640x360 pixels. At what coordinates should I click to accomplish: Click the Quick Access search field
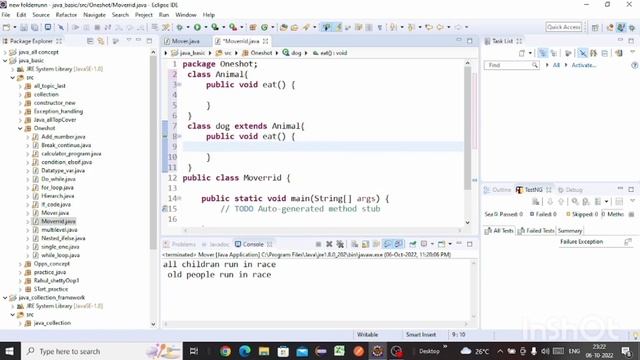(x=563, y=27)
